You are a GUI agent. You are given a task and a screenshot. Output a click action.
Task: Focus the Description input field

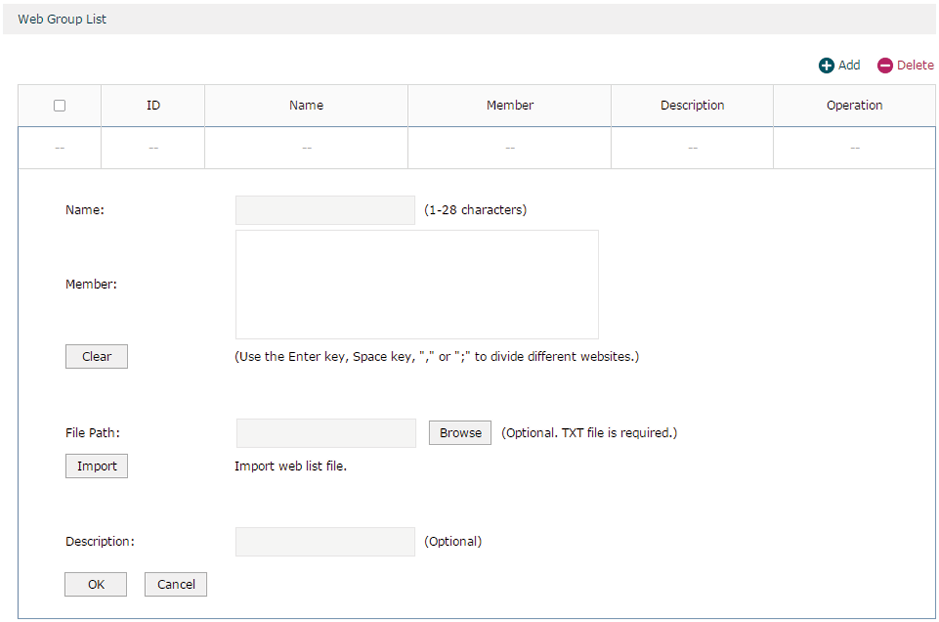tap(325, 542)
